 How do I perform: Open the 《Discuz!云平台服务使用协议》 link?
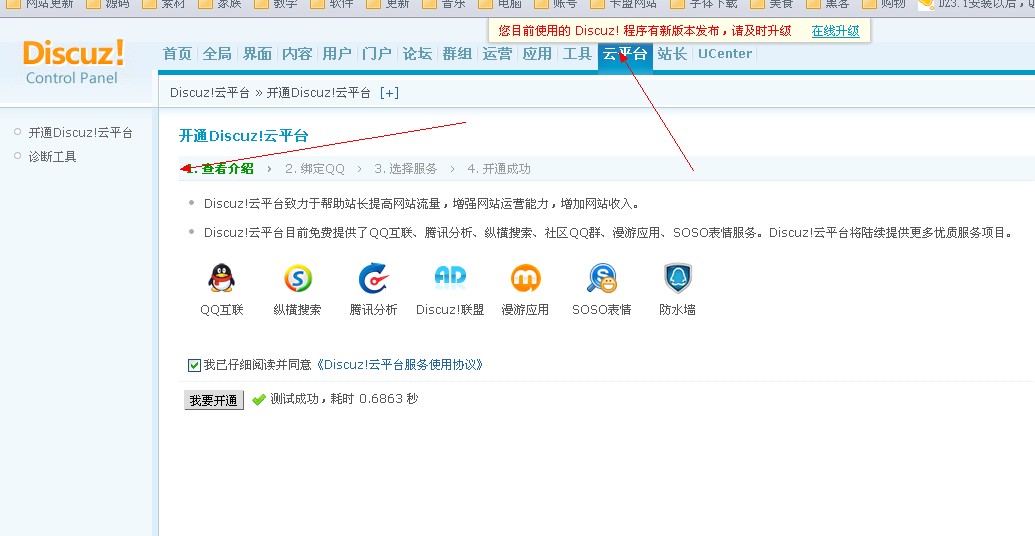tap(399, 364)
